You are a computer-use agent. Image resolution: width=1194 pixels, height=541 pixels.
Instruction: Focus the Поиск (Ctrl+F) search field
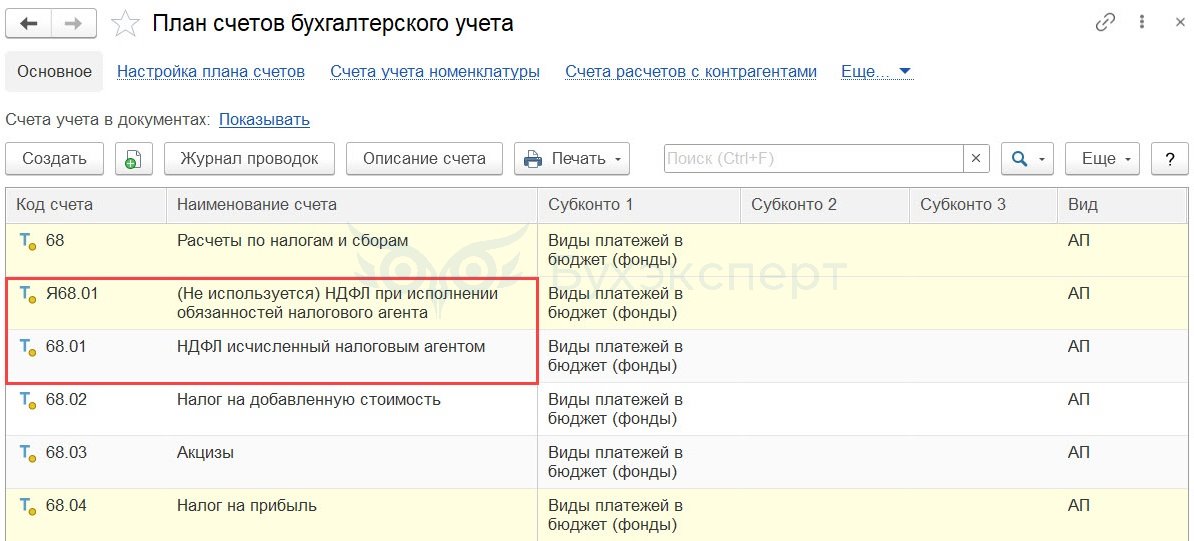pyautogui.click(x=813, y=158)
